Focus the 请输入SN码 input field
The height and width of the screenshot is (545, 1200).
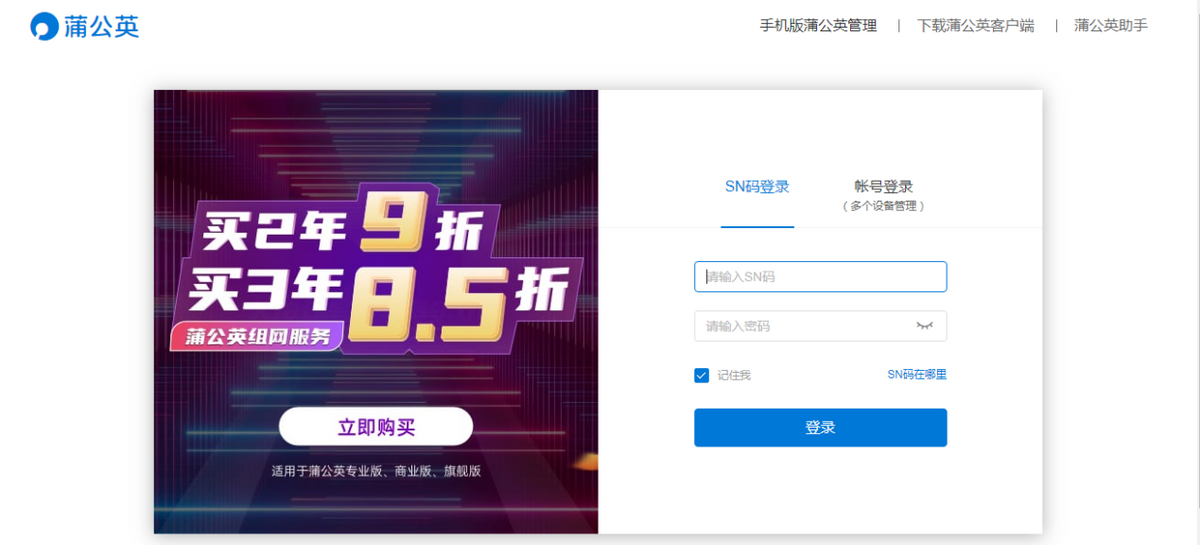click(820, 277)
